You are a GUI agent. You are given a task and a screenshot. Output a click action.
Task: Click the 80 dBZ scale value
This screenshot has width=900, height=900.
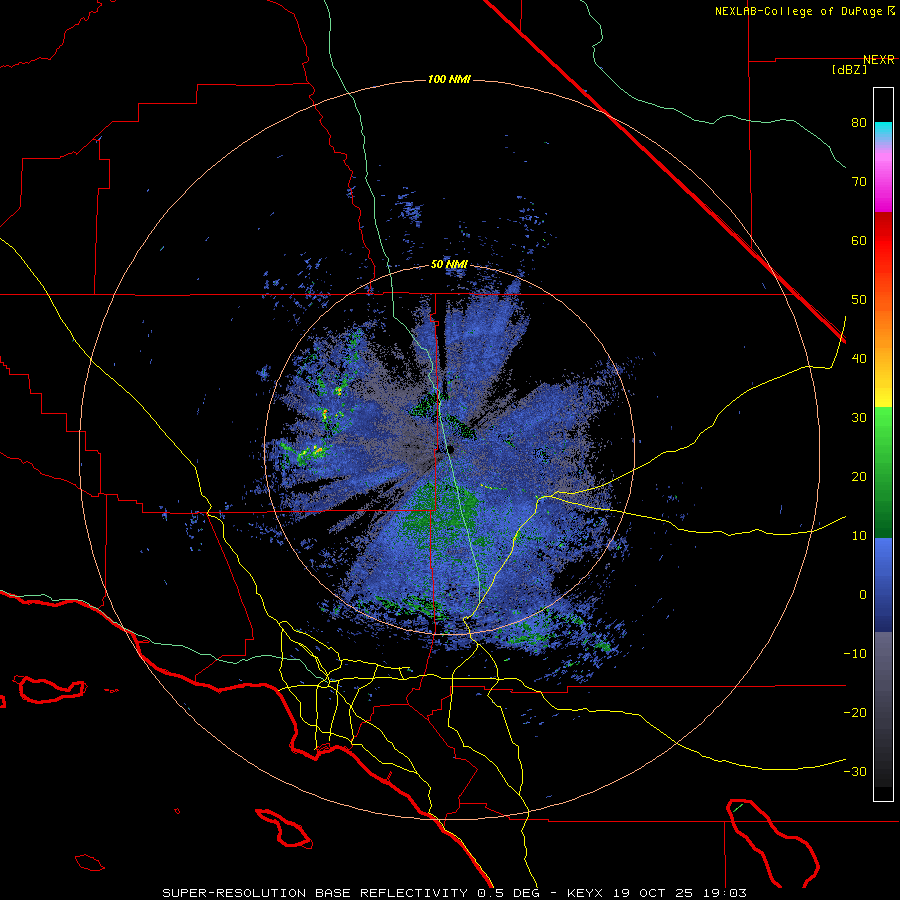(x=859, y=123)
